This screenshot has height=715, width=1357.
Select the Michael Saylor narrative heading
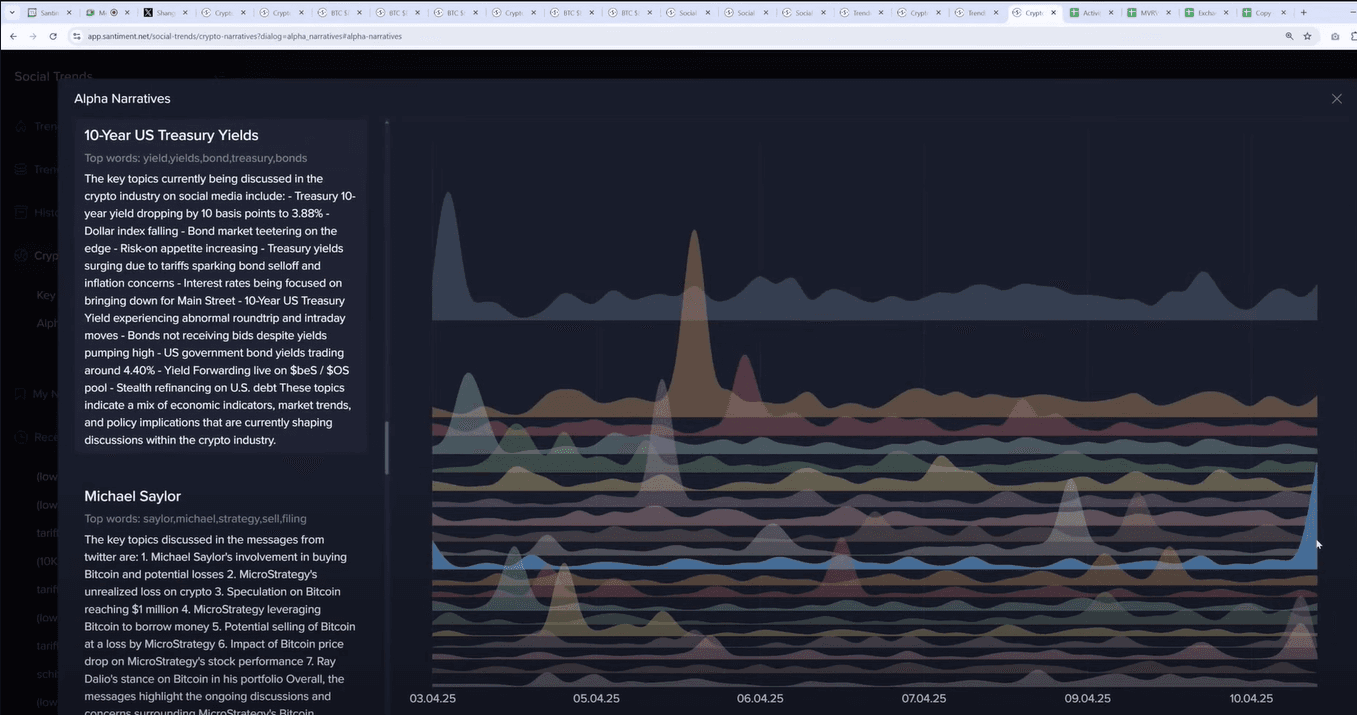132,496
